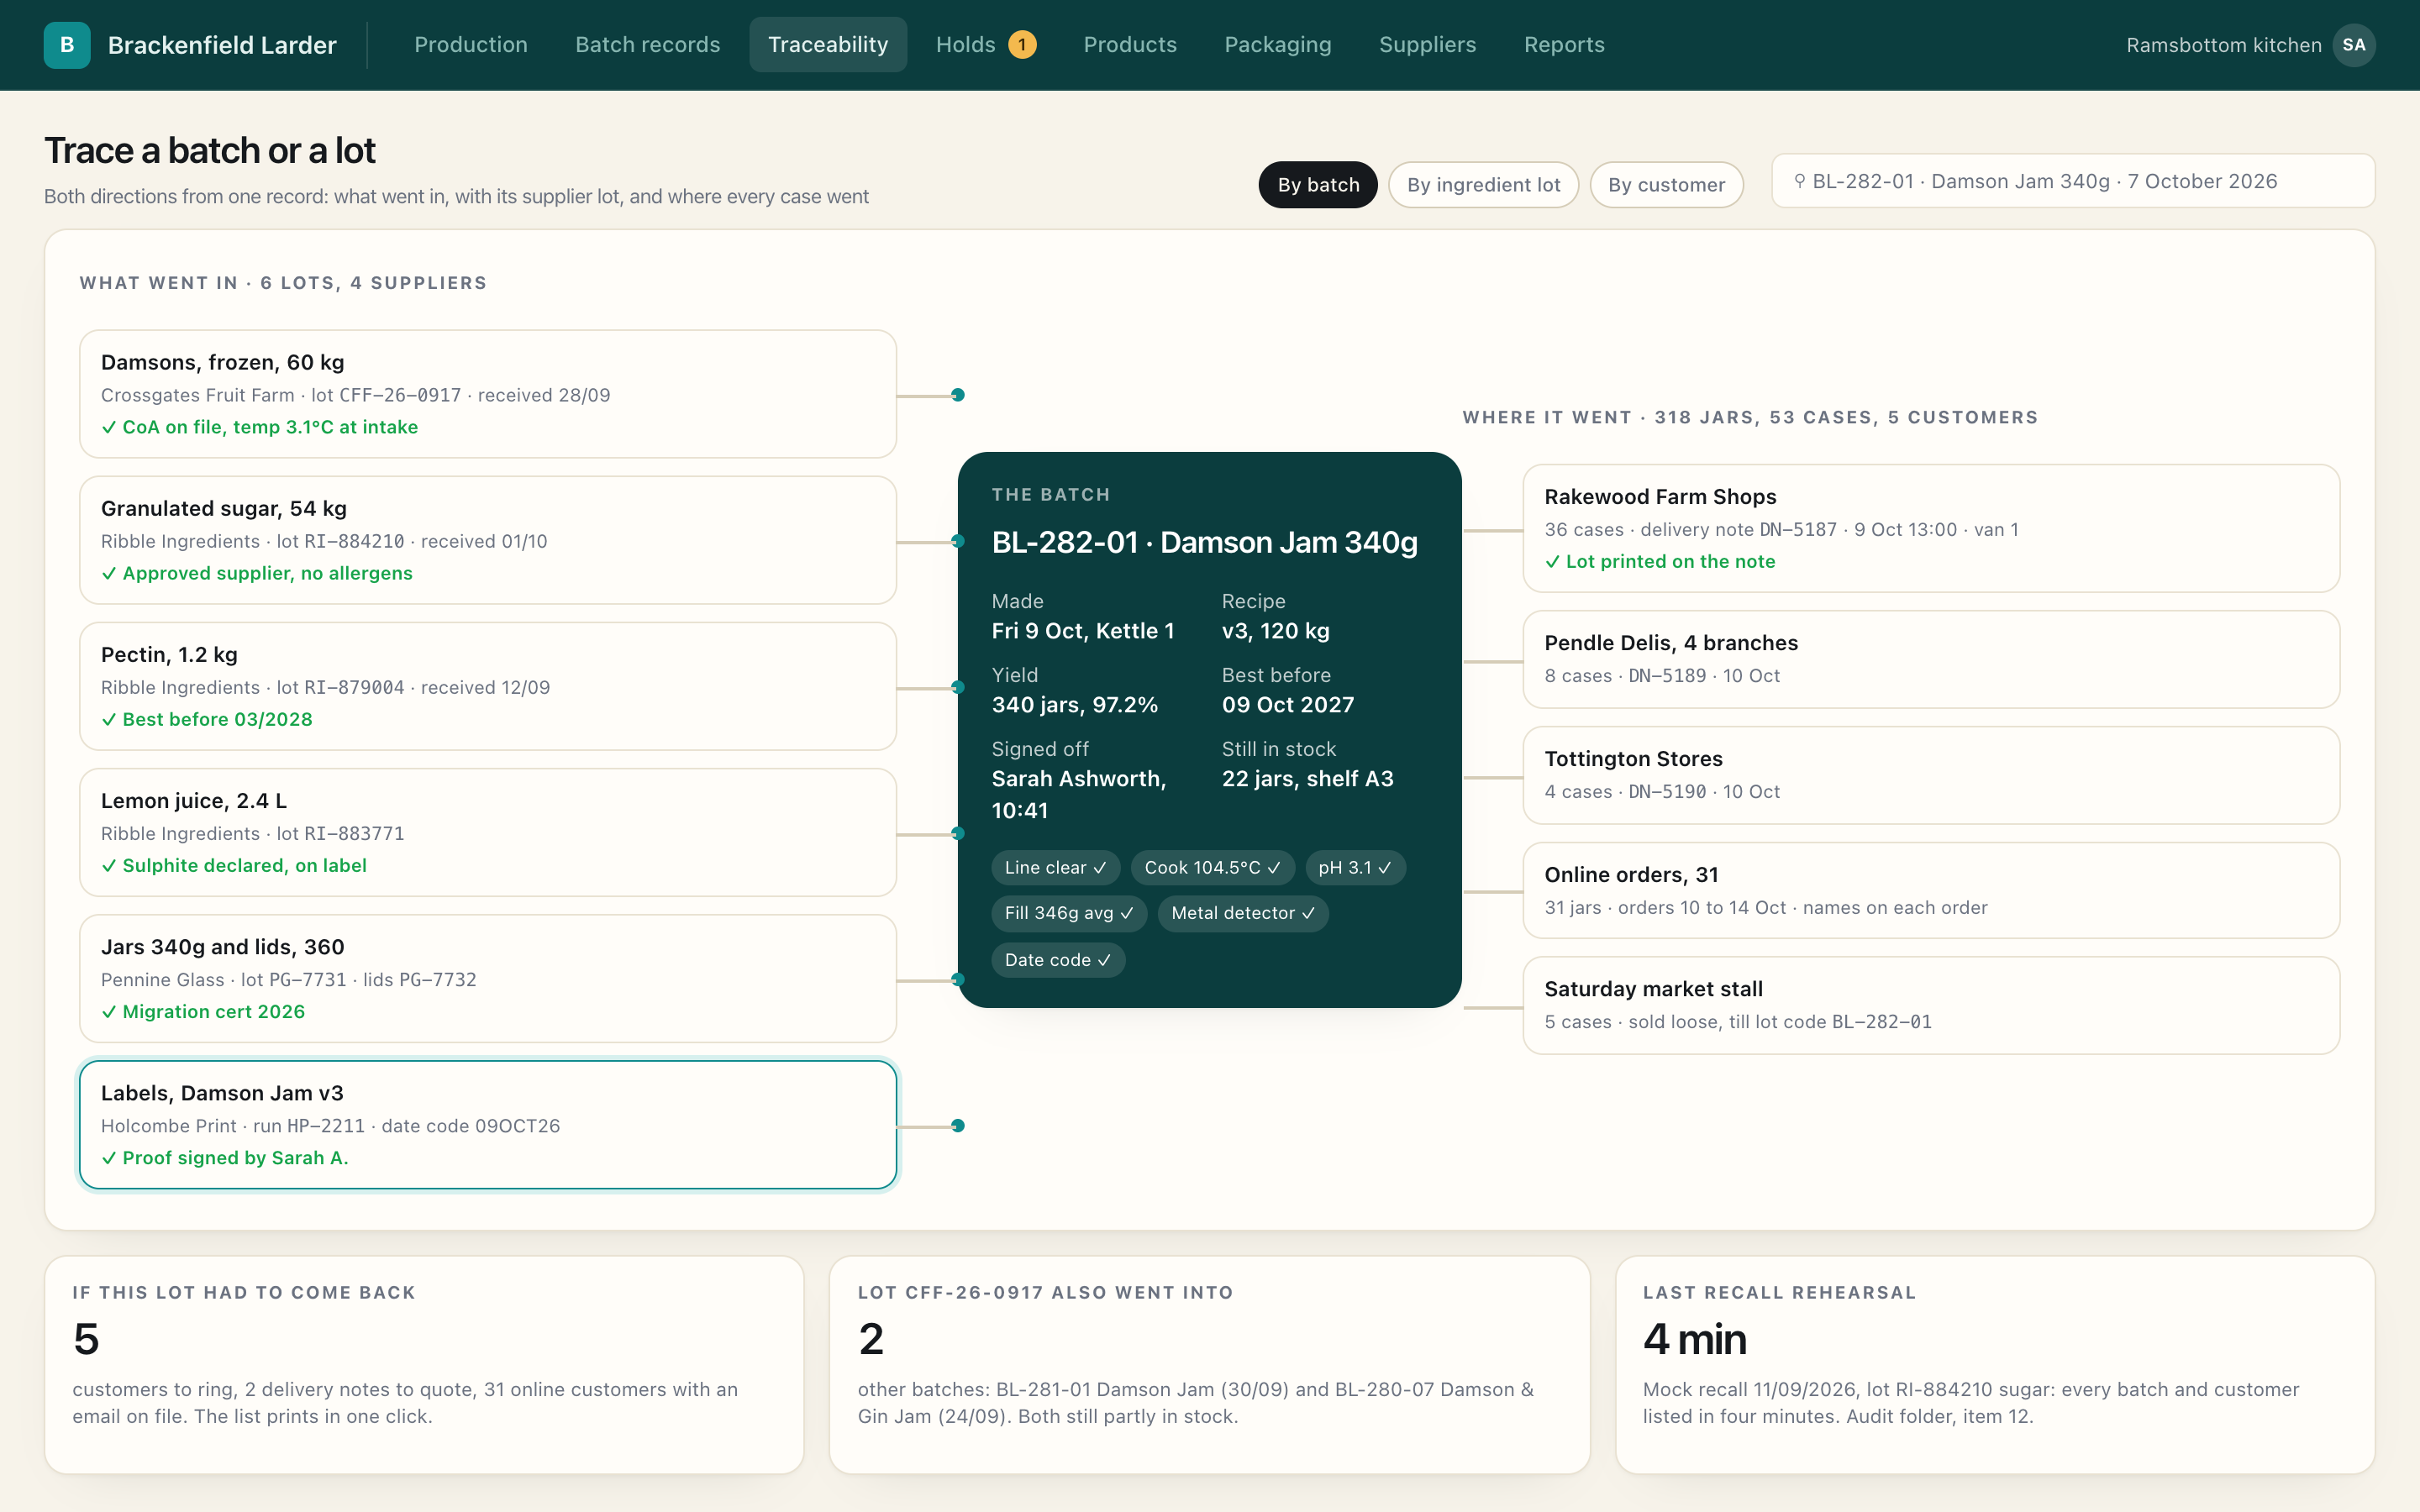
Task: Go to the Holds tab
Action: click(x=986, y=45)
